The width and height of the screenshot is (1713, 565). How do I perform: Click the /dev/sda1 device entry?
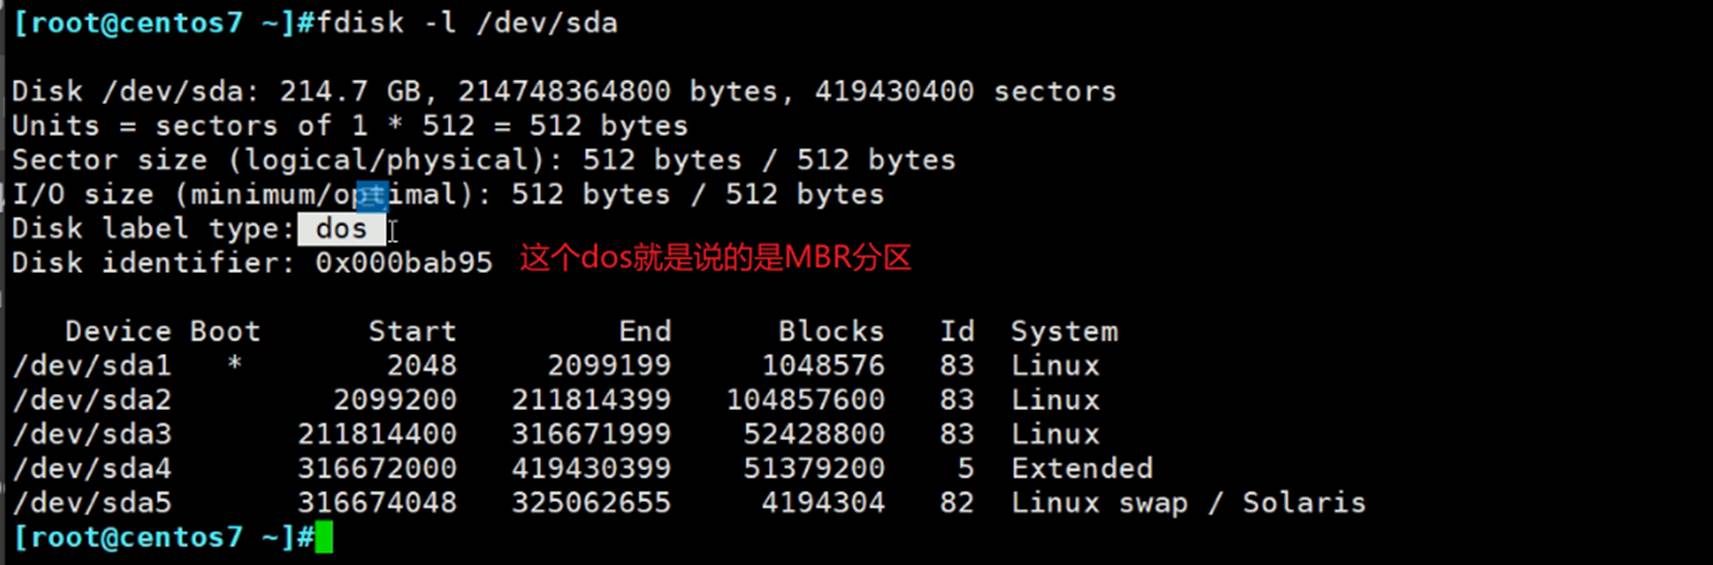pos(92,366)
